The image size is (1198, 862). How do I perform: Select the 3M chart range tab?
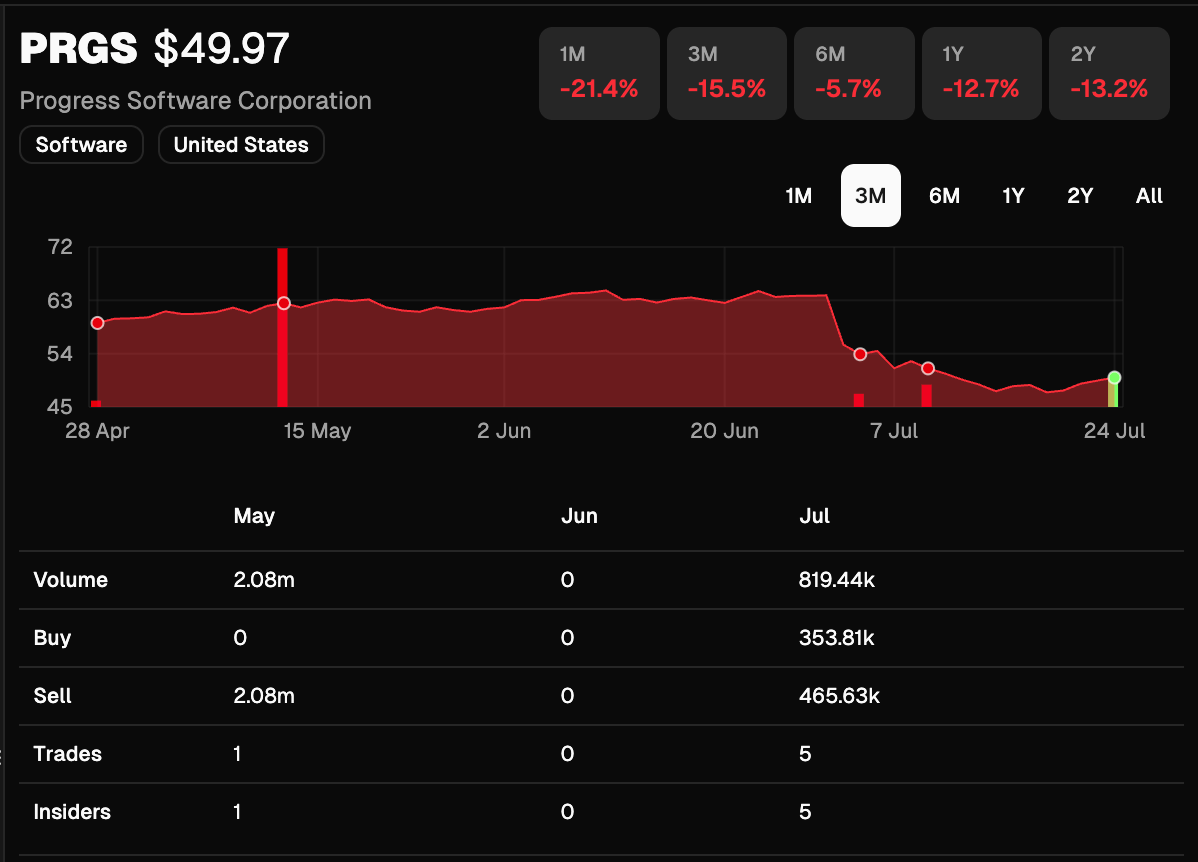tap(870, 196)
